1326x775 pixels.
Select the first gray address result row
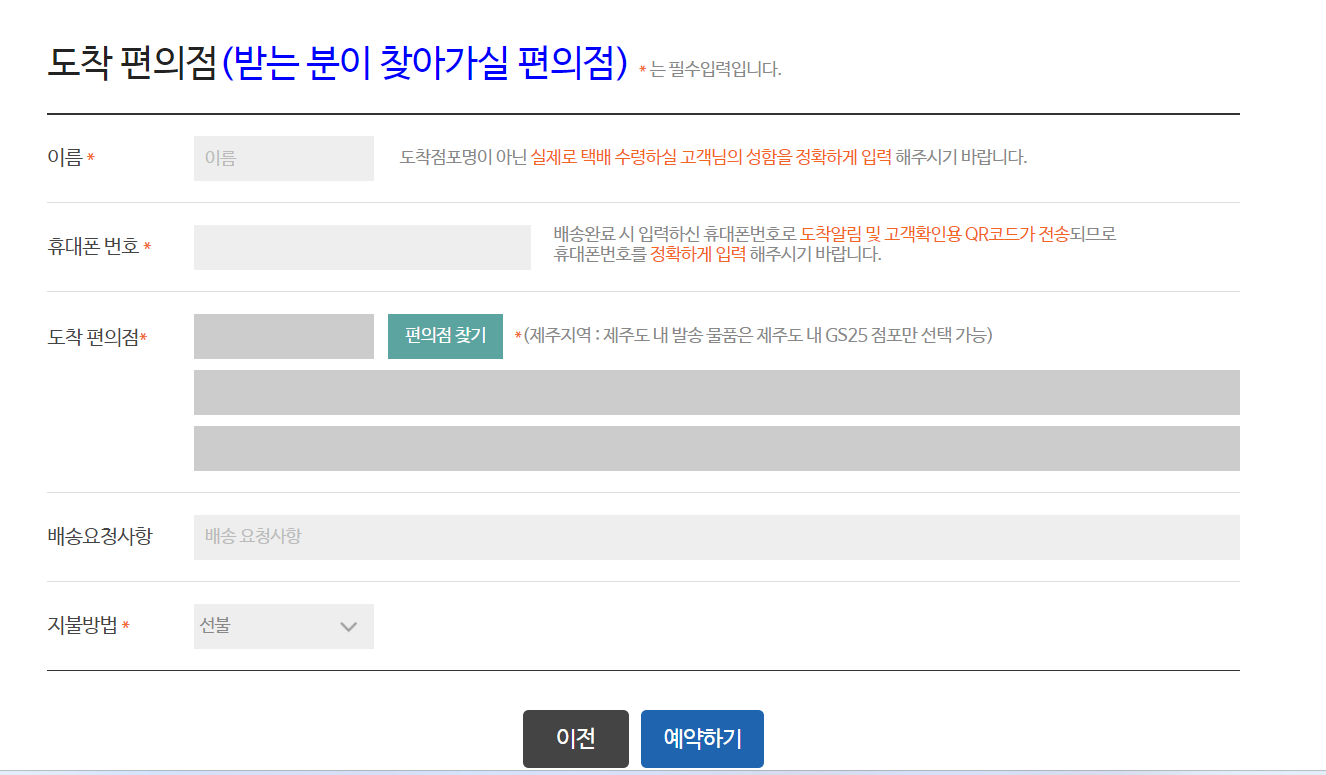pyautogui.click(x=717, y=392)
